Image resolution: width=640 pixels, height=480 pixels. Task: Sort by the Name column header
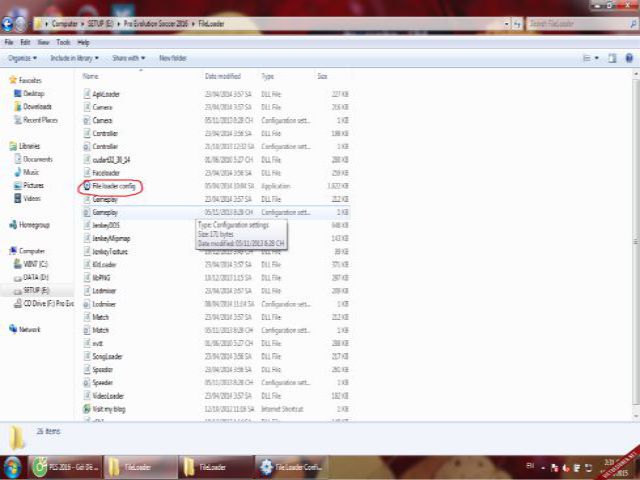click(x=91, y=76)
